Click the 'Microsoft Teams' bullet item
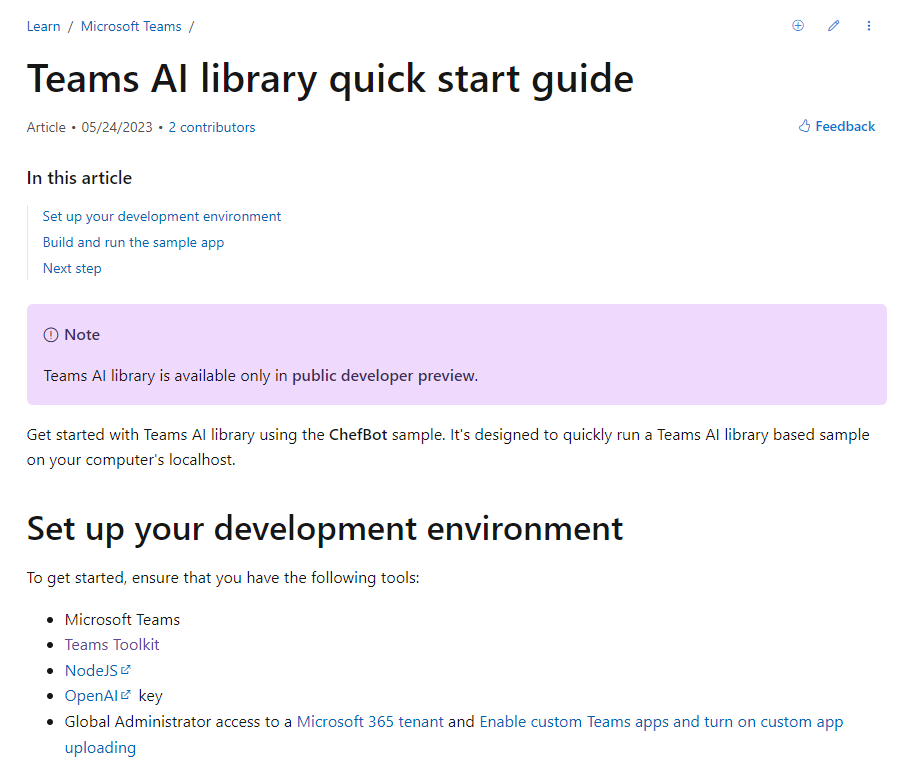The image size is (921, 775). pyautogui.click(x=122, y=619)
